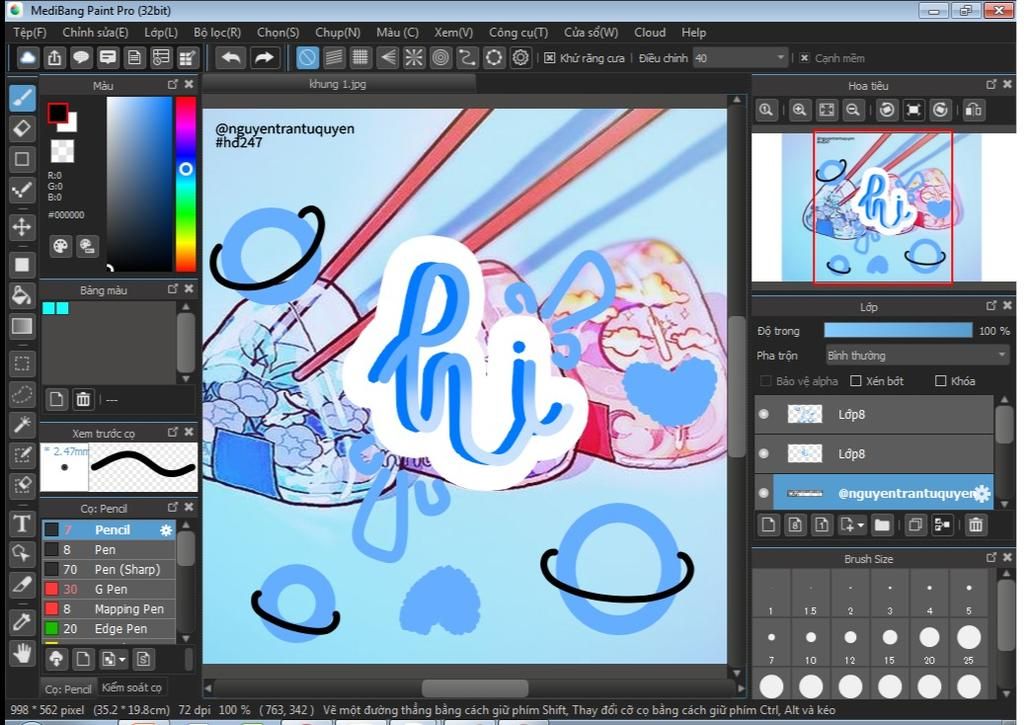
Task: Zoom in on the Navigator panel
Action: click(799, 110)
